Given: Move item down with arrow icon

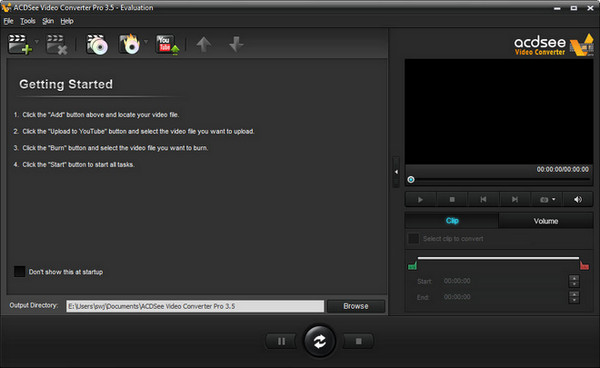Looking at the screenshot, I should coord(236,44).
